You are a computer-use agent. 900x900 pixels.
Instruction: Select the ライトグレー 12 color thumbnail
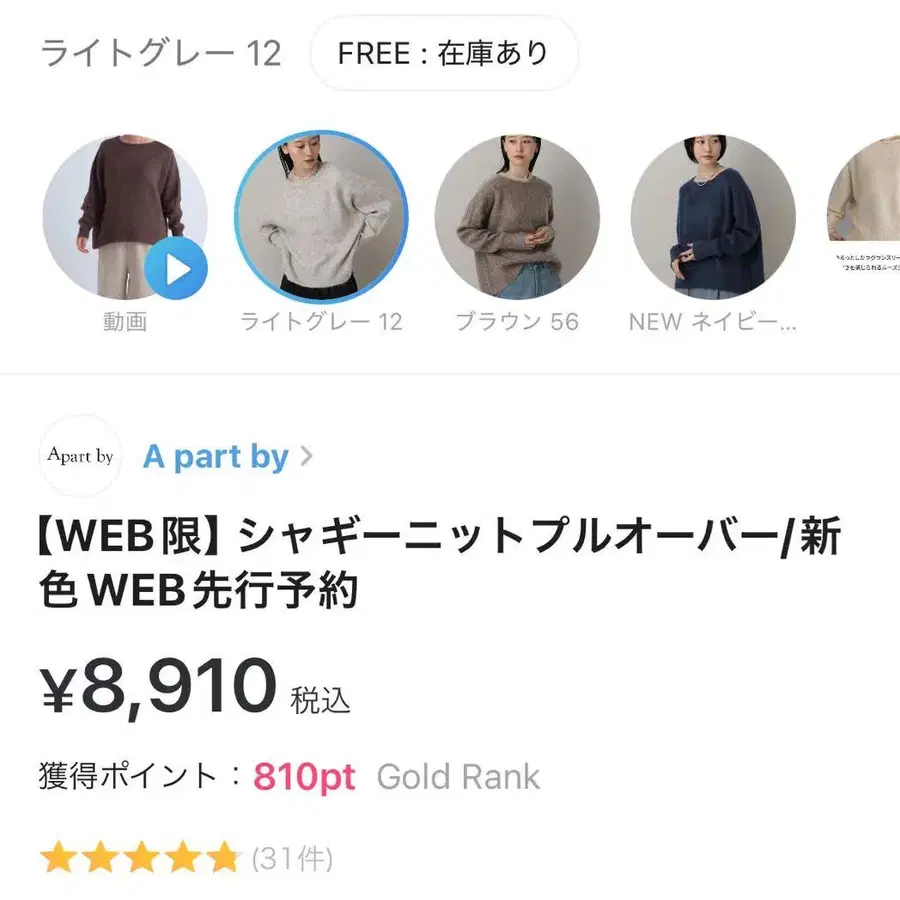click(321, 217)
